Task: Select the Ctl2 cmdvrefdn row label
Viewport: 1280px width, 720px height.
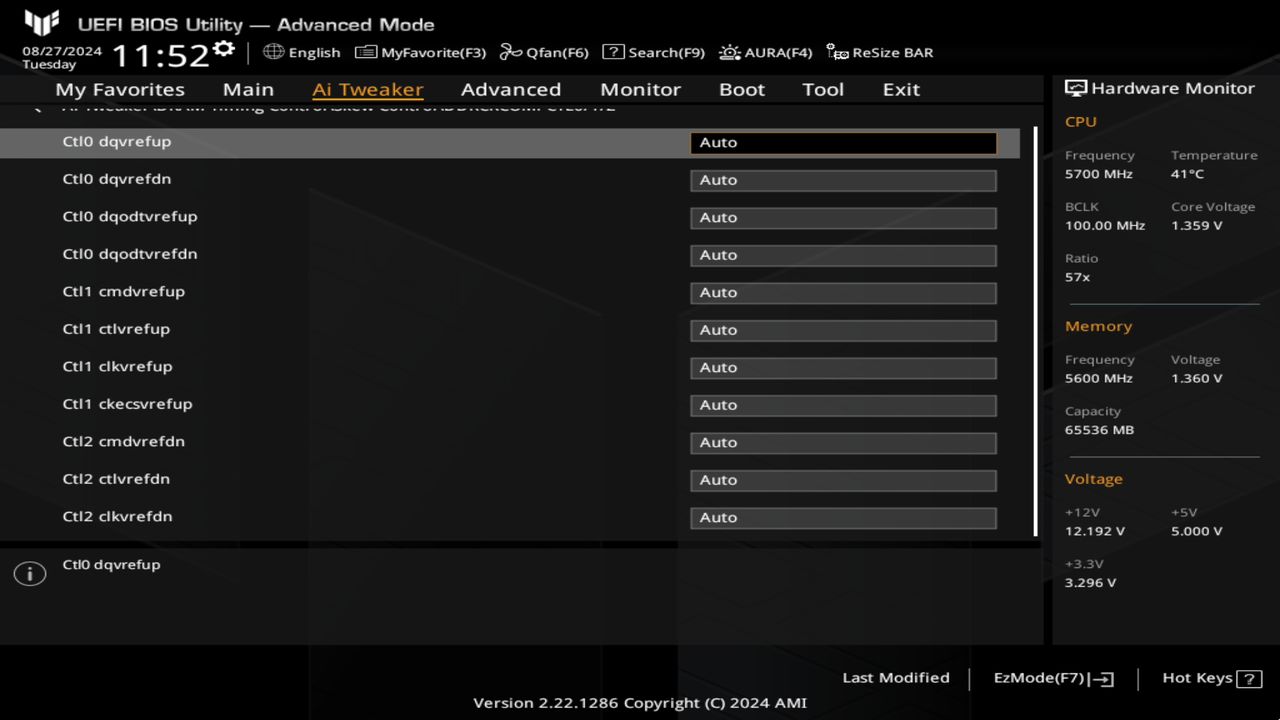Action: (123, 442)
